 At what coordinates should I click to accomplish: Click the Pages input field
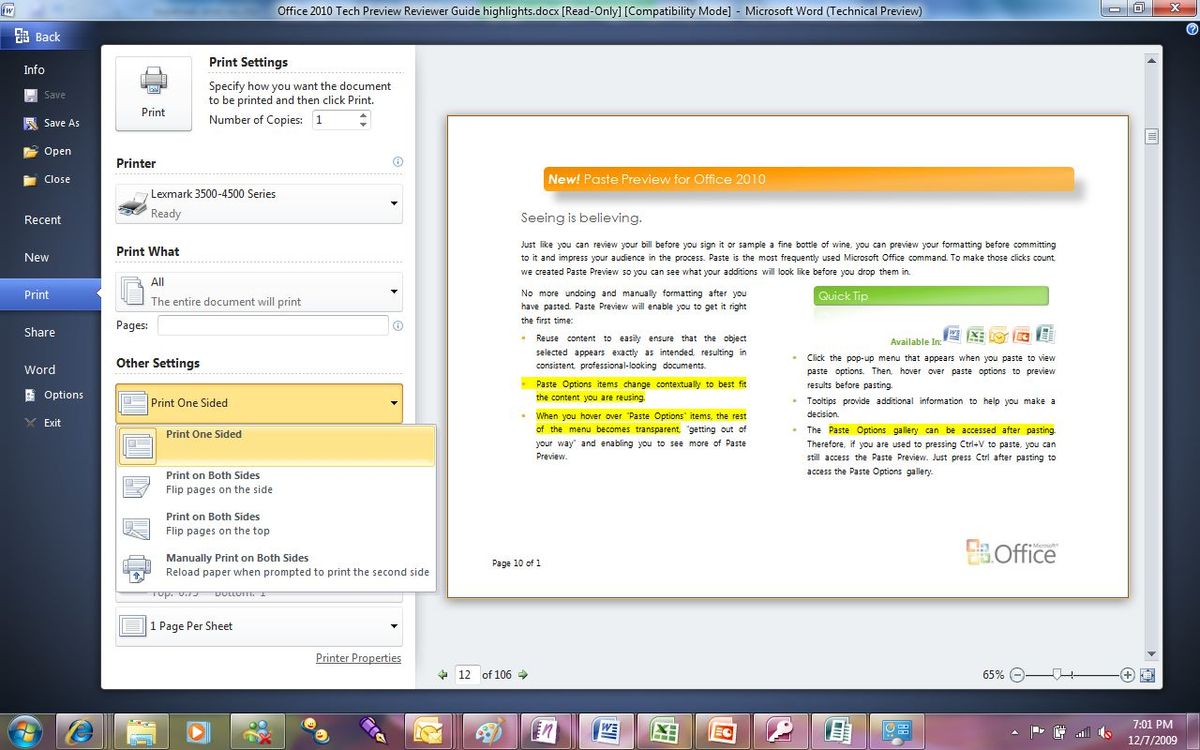click(x=275, y=324)
